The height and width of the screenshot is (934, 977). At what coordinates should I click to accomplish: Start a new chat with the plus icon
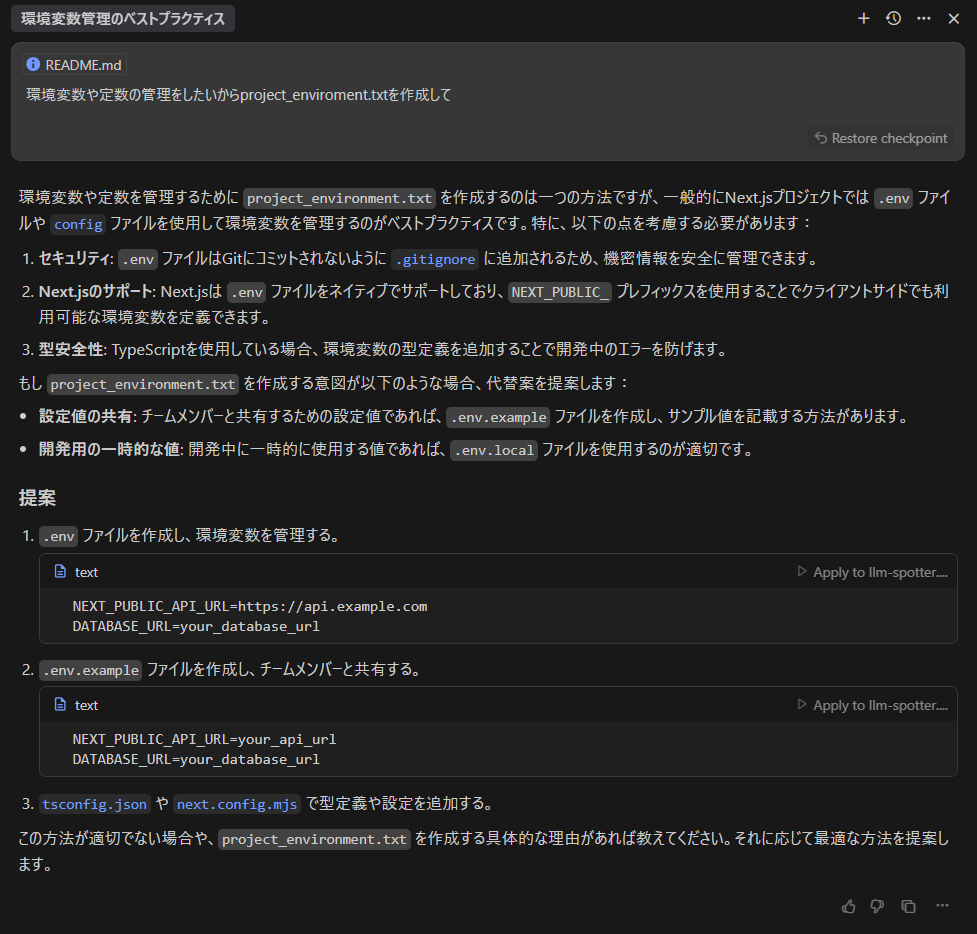coord(863,18)
